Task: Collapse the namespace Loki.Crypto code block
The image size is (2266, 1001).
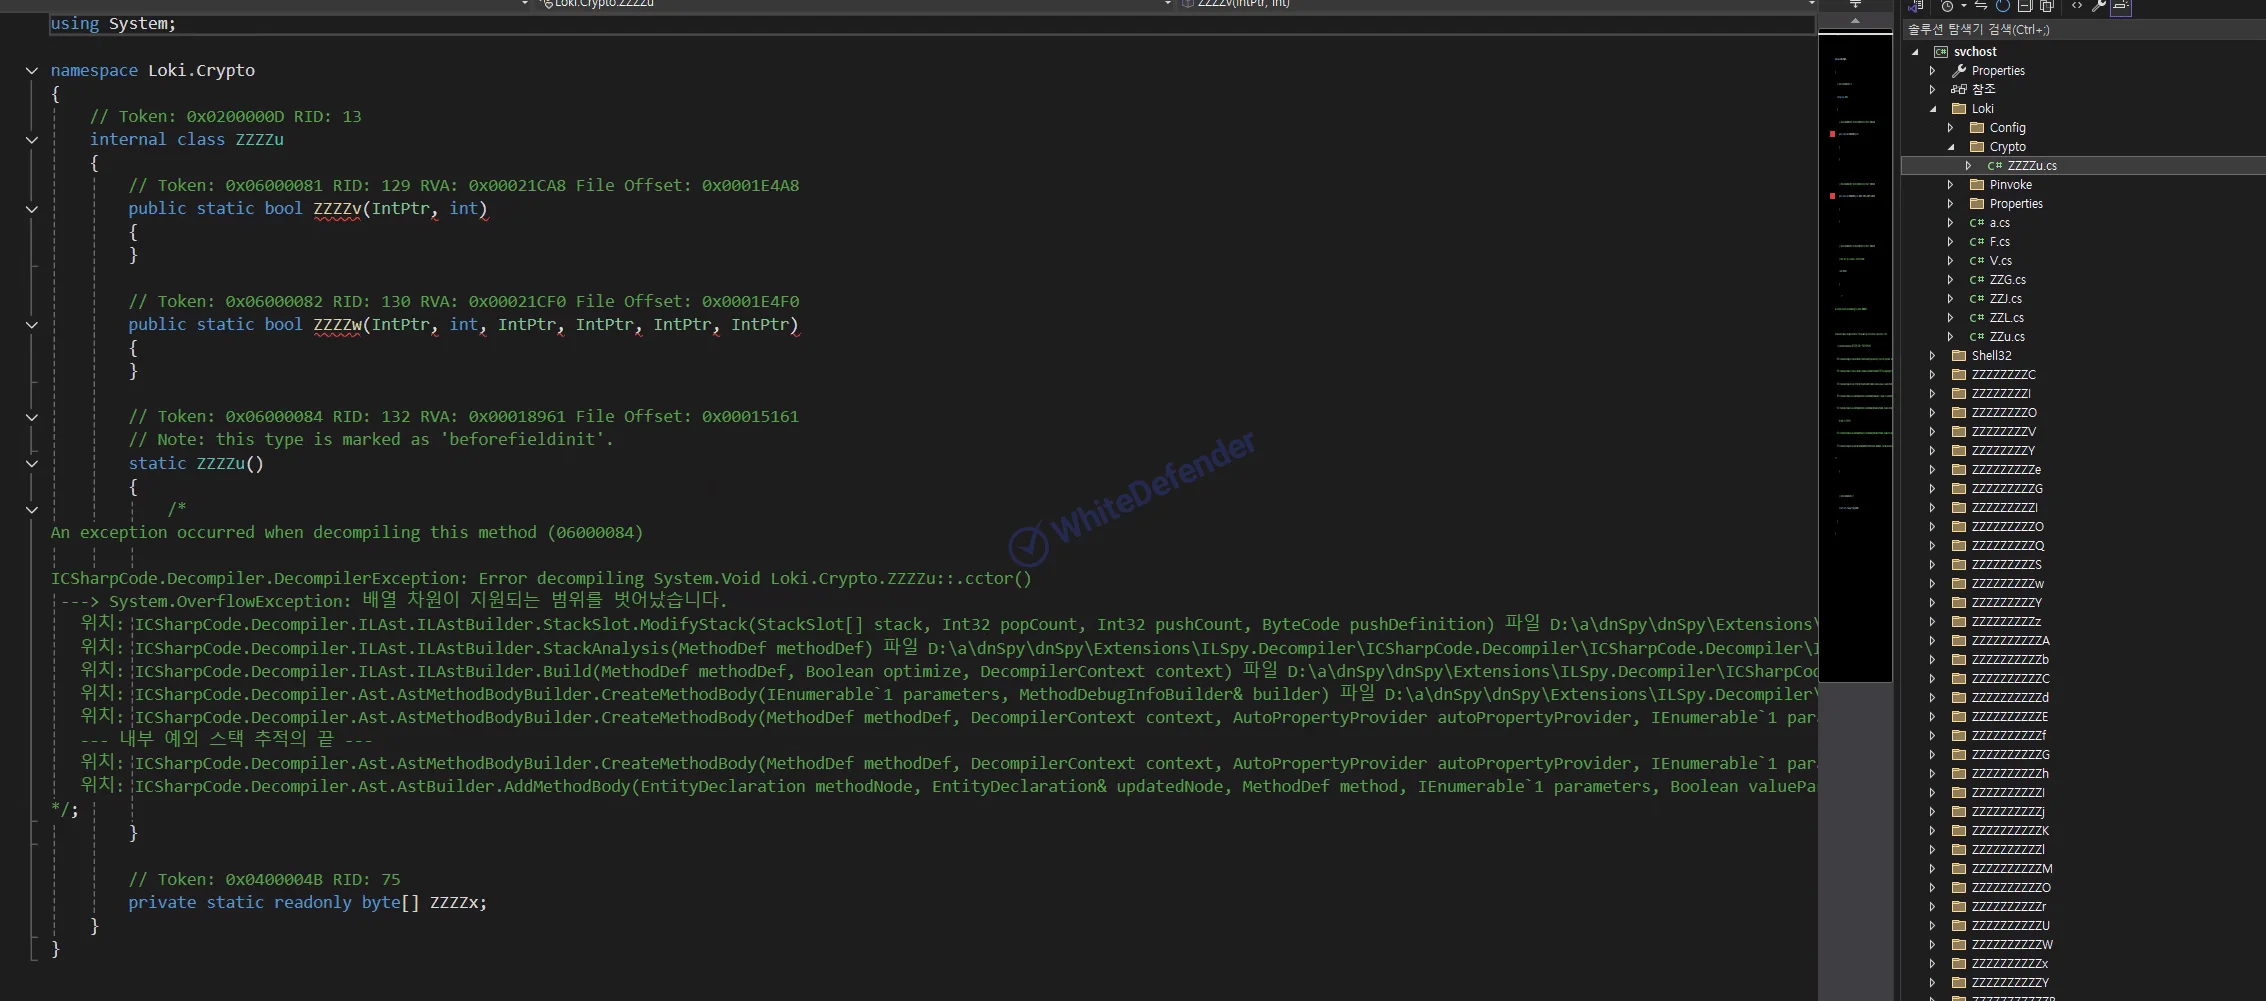Action: click(x=32, y=71)
